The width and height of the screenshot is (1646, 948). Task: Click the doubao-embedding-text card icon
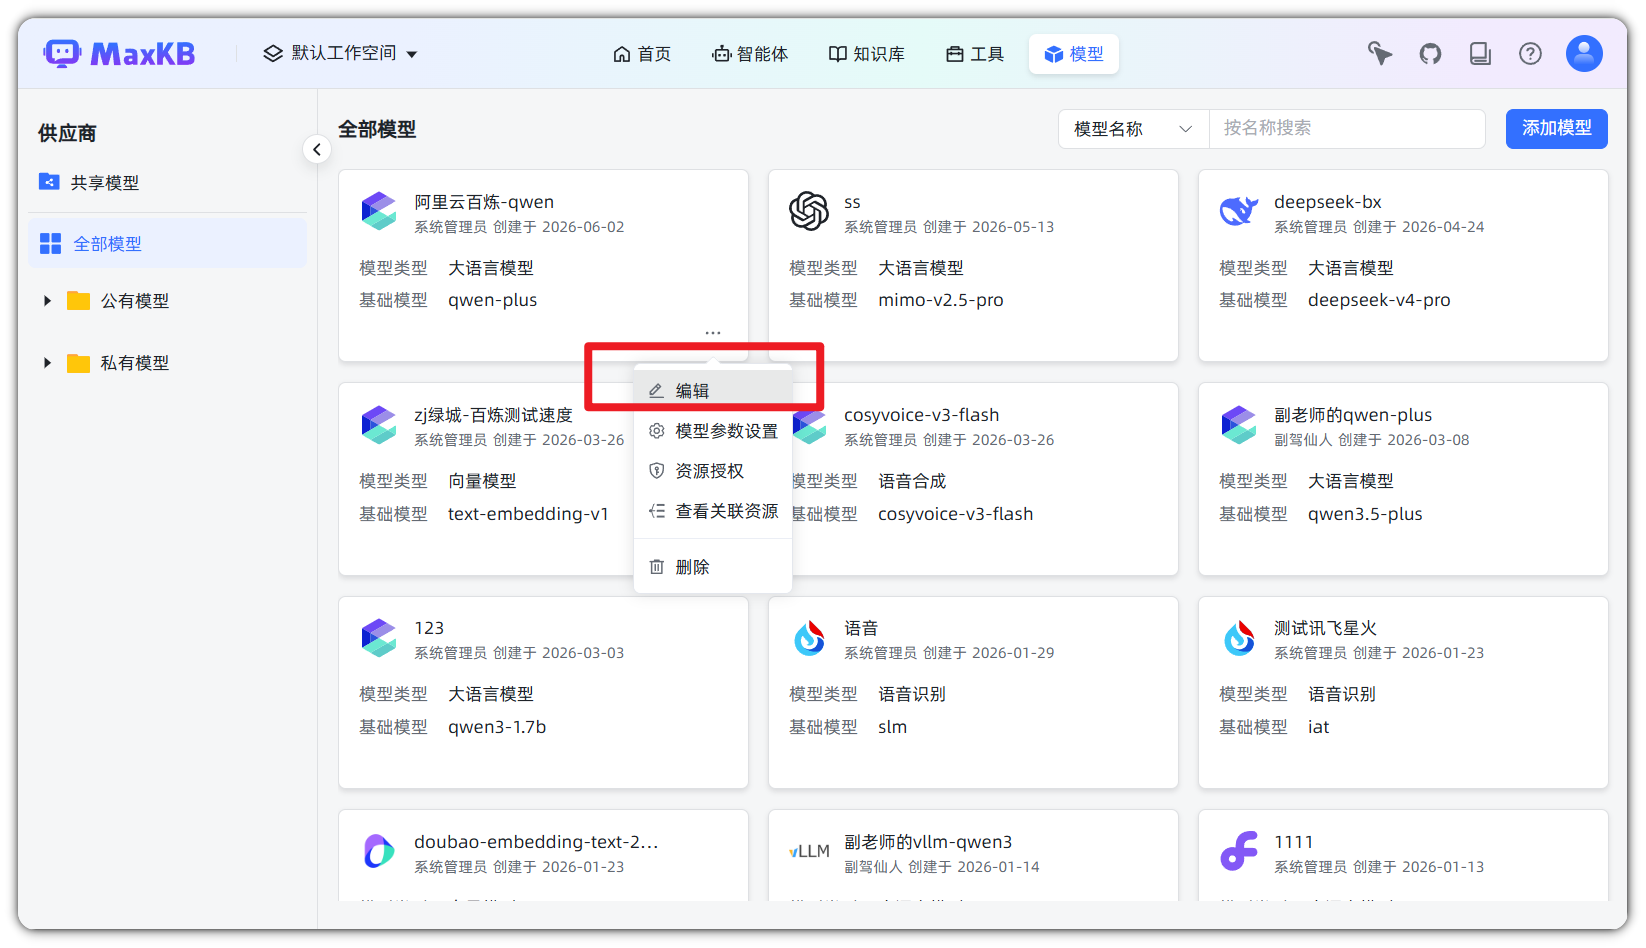point(379,851)
